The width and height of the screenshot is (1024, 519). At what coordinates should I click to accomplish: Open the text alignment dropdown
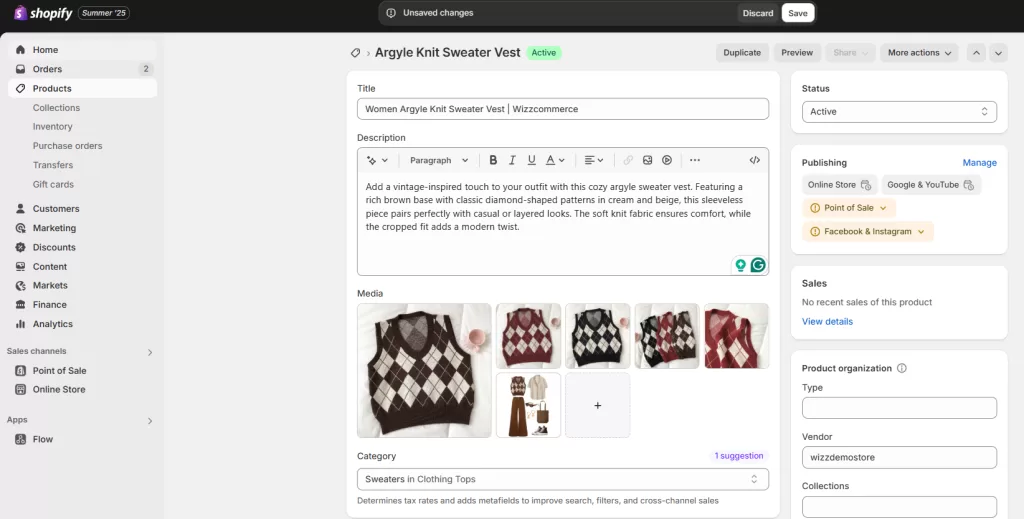[594, 160]
